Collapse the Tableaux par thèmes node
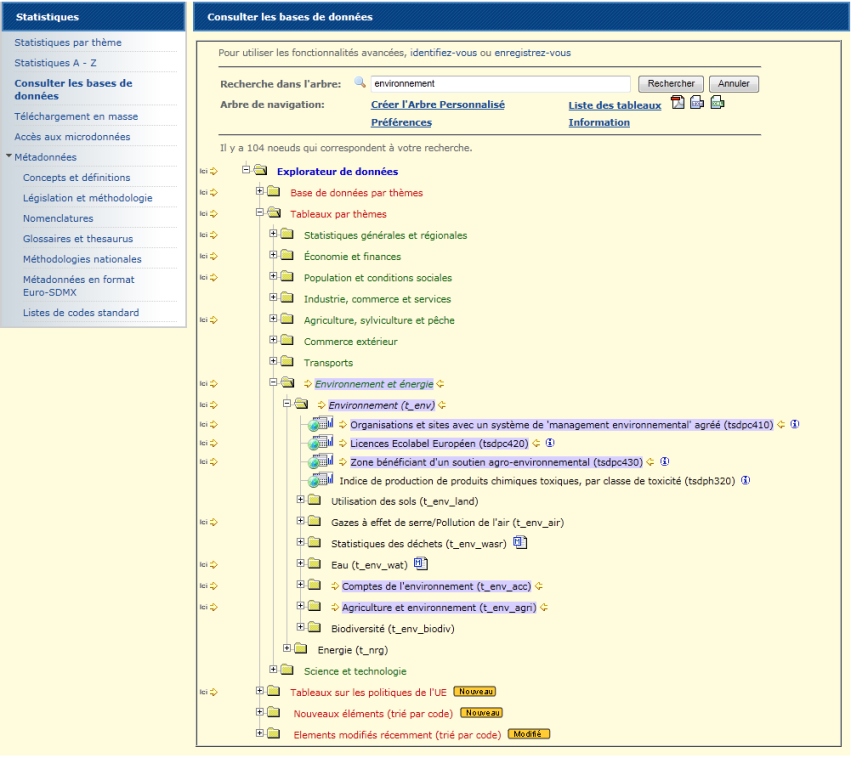The height and width of the screenshot is (758, 851). pyautogui.click(x=259, y=212)
